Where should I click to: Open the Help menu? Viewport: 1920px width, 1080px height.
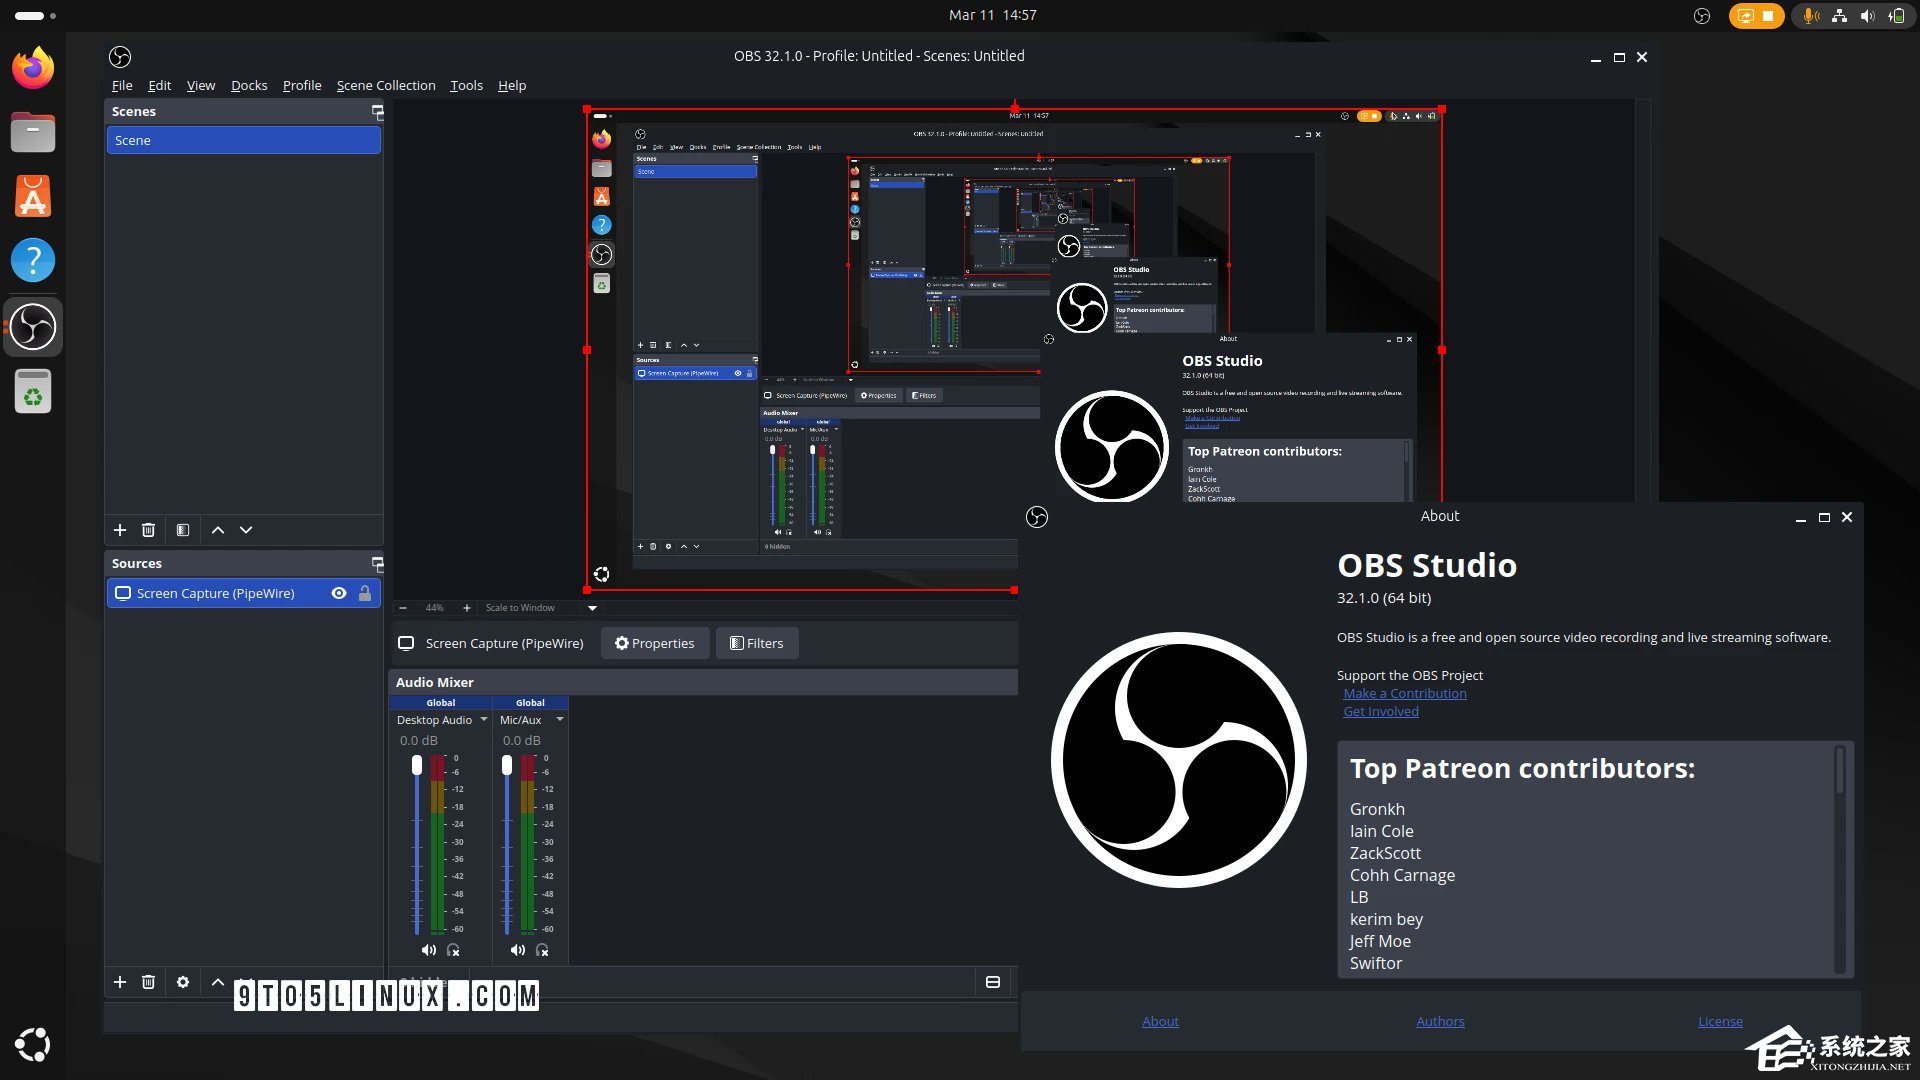512,86
